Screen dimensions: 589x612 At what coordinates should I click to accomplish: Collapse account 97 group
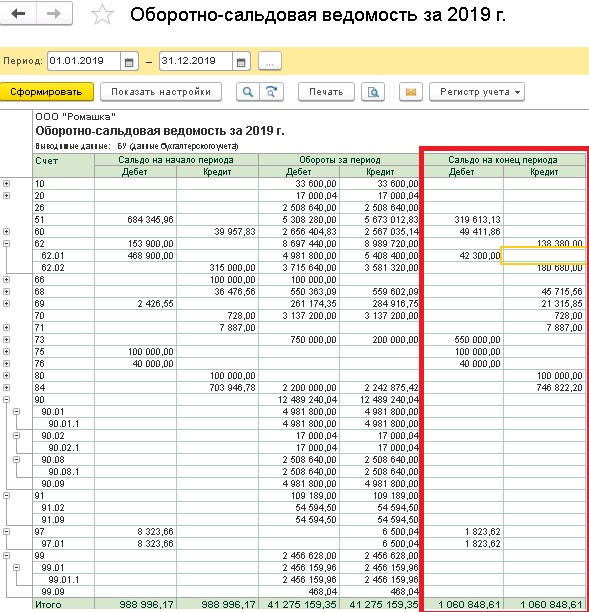pyautogui.click(x=6, y=532)
